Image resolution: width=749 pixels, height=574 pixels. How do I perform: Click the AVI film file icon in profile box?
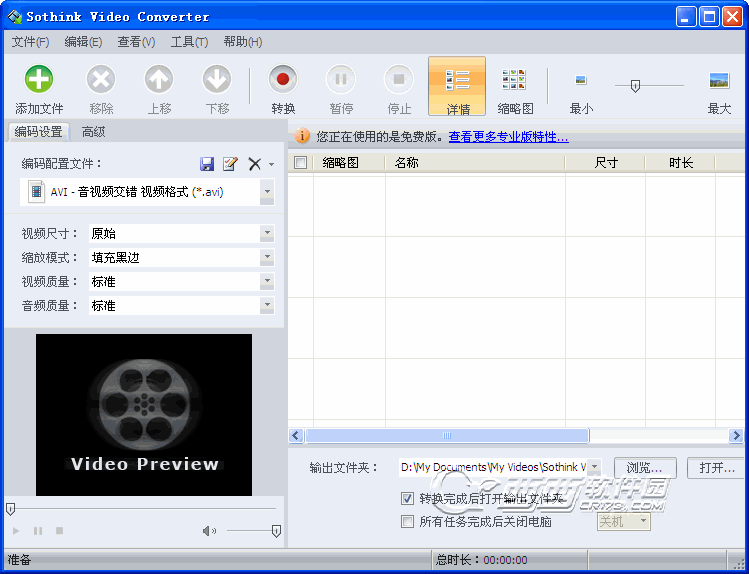click(x=36, y=191)
